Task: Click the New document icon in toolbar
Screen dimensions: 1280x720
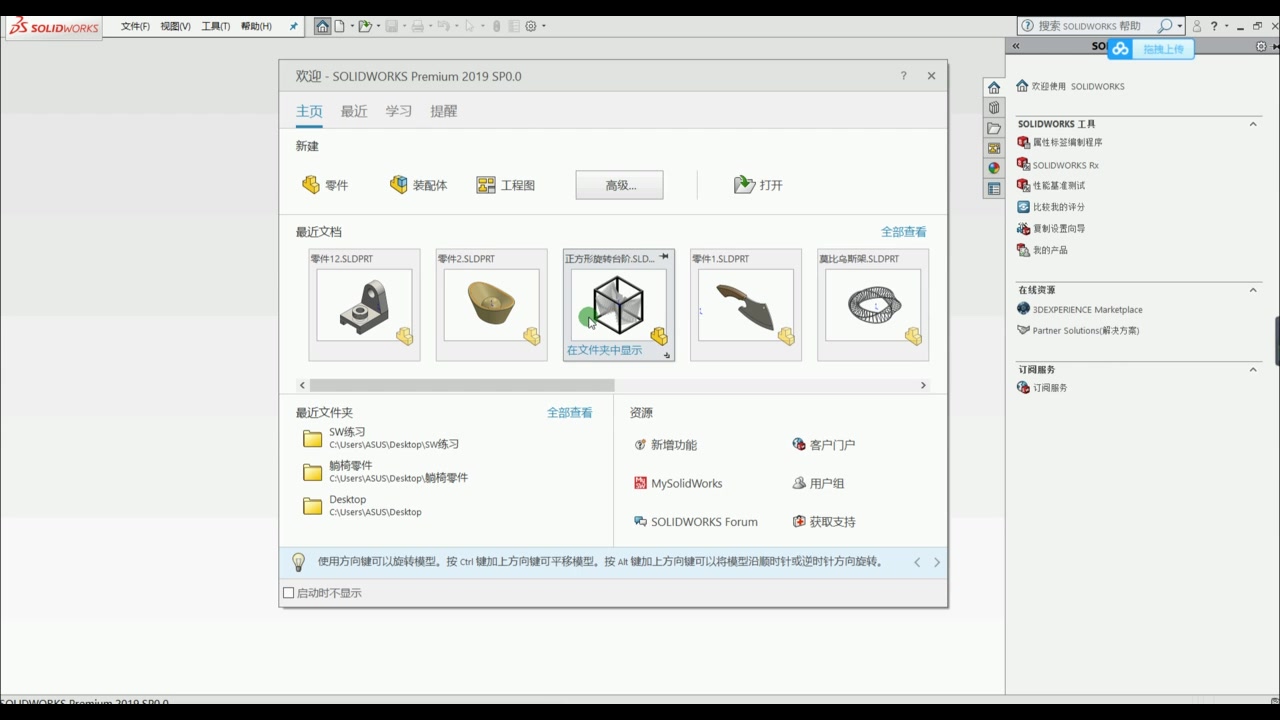Action: 340,26
